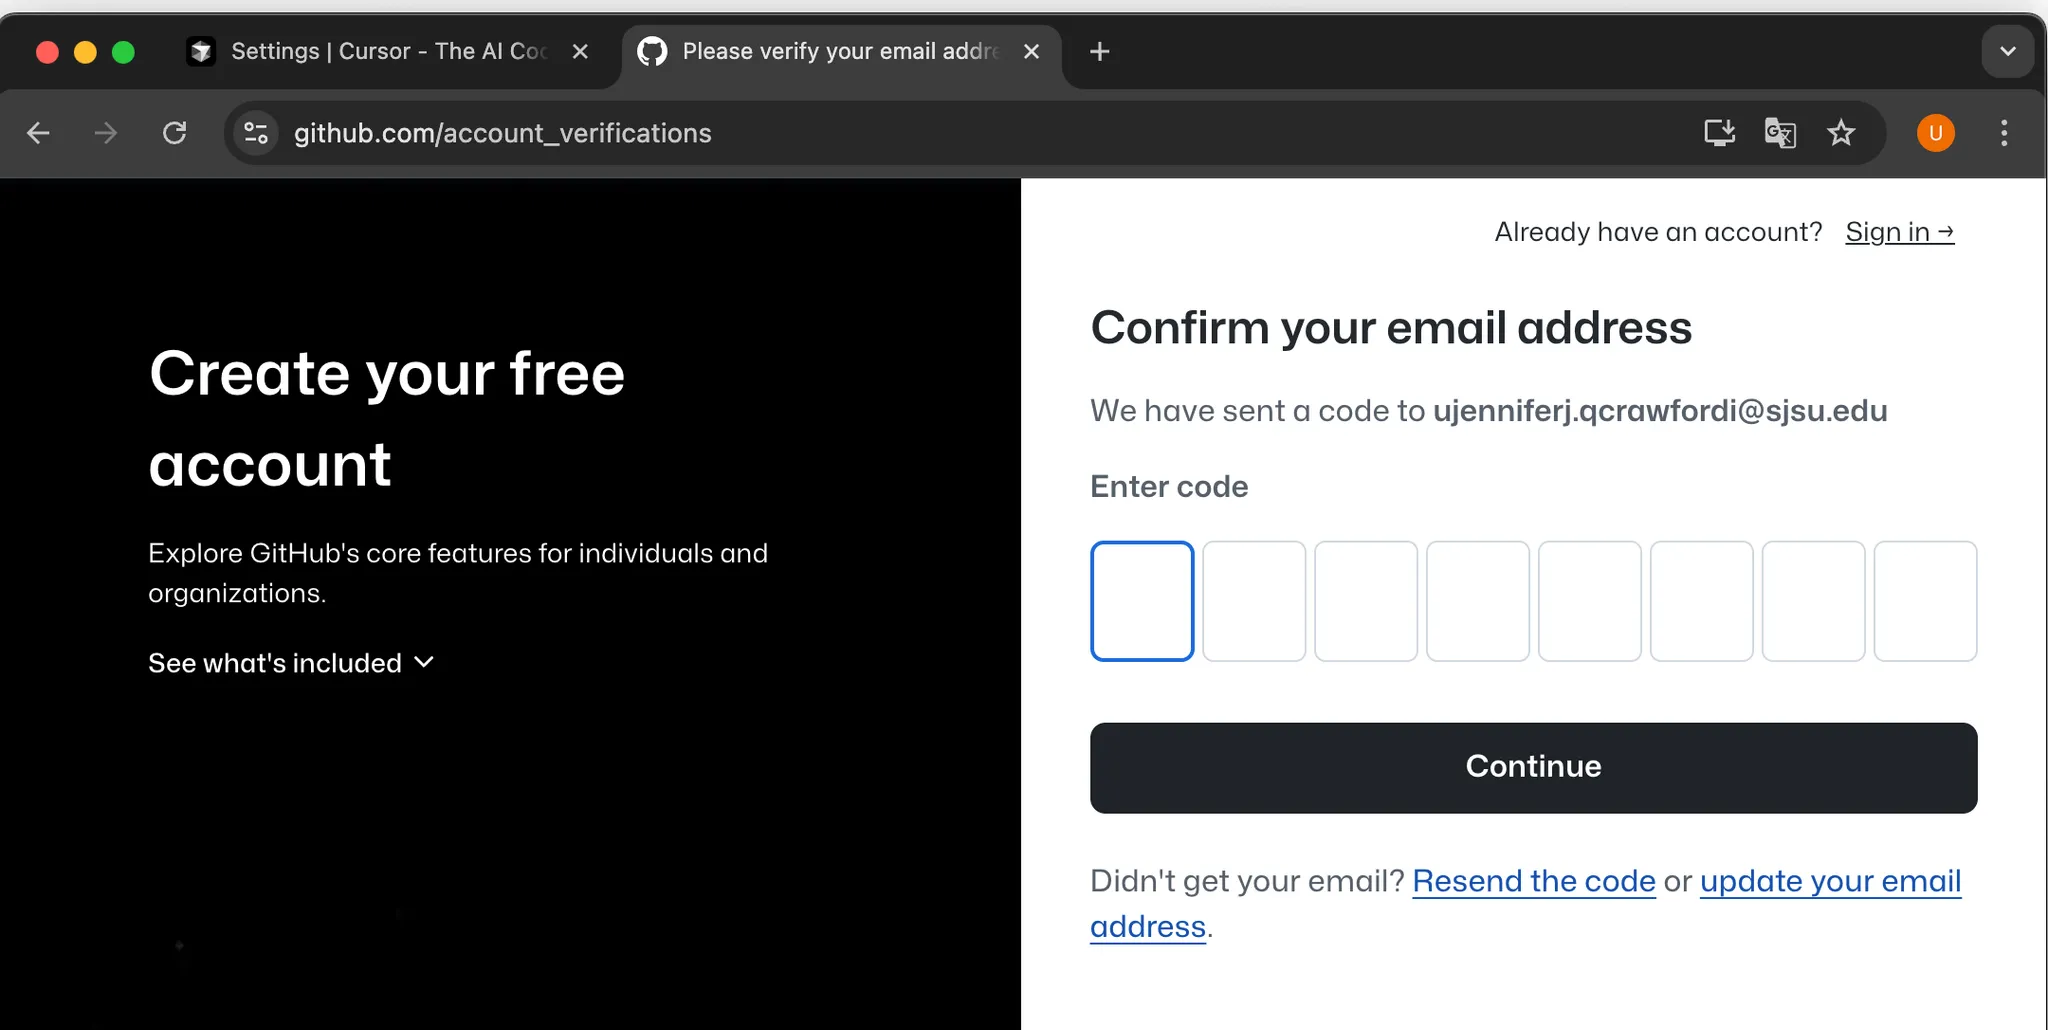The width and height of the screenshot is (2048, 1030).
Task: Select the seventh code digit box
Action: coord(1814,601)
